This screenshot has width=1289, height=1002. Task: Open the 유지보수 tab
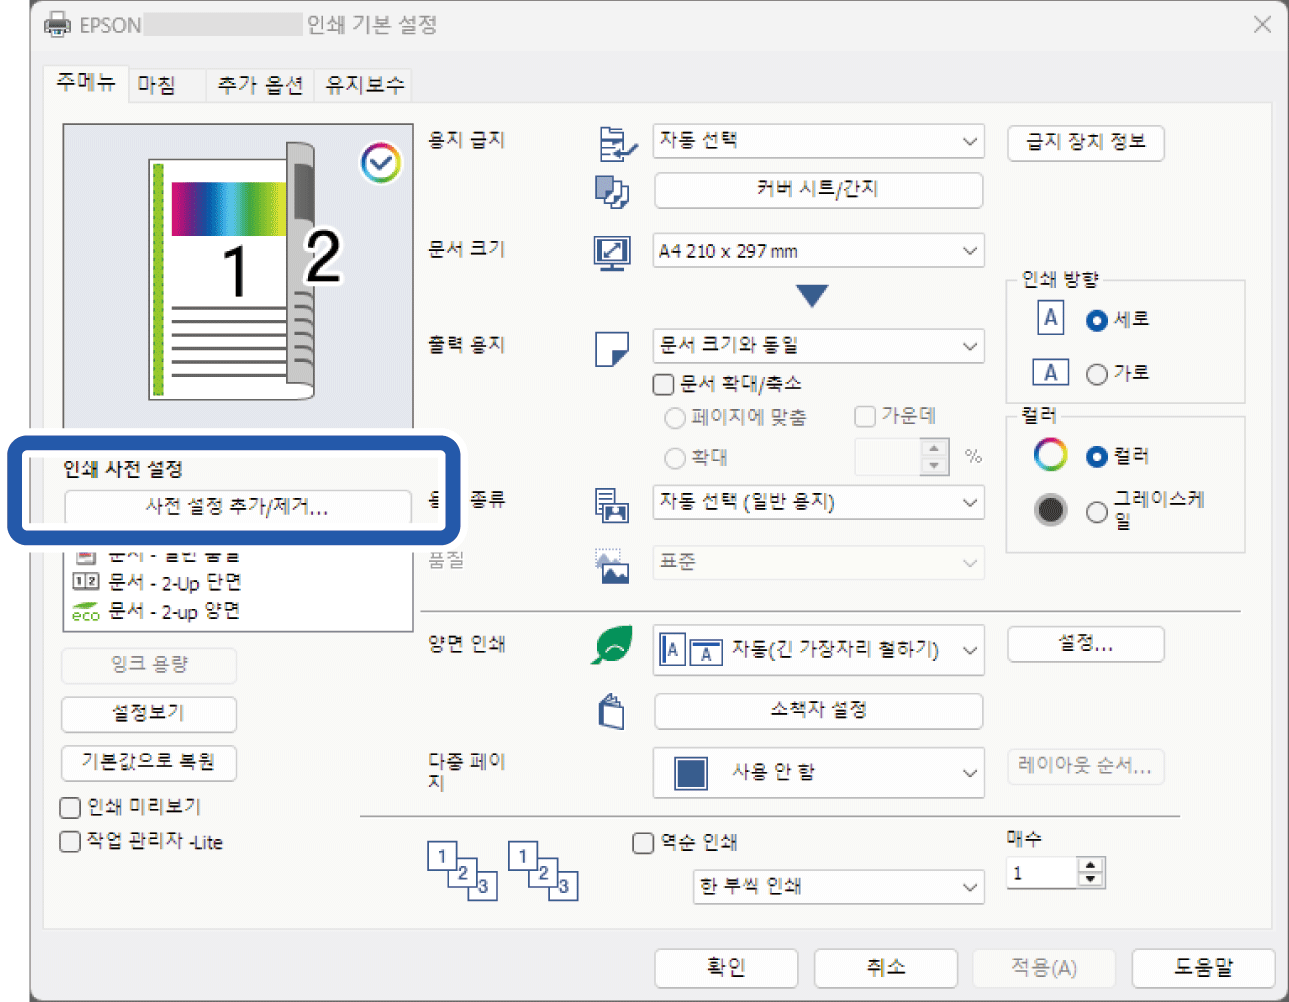pos(364,85)
